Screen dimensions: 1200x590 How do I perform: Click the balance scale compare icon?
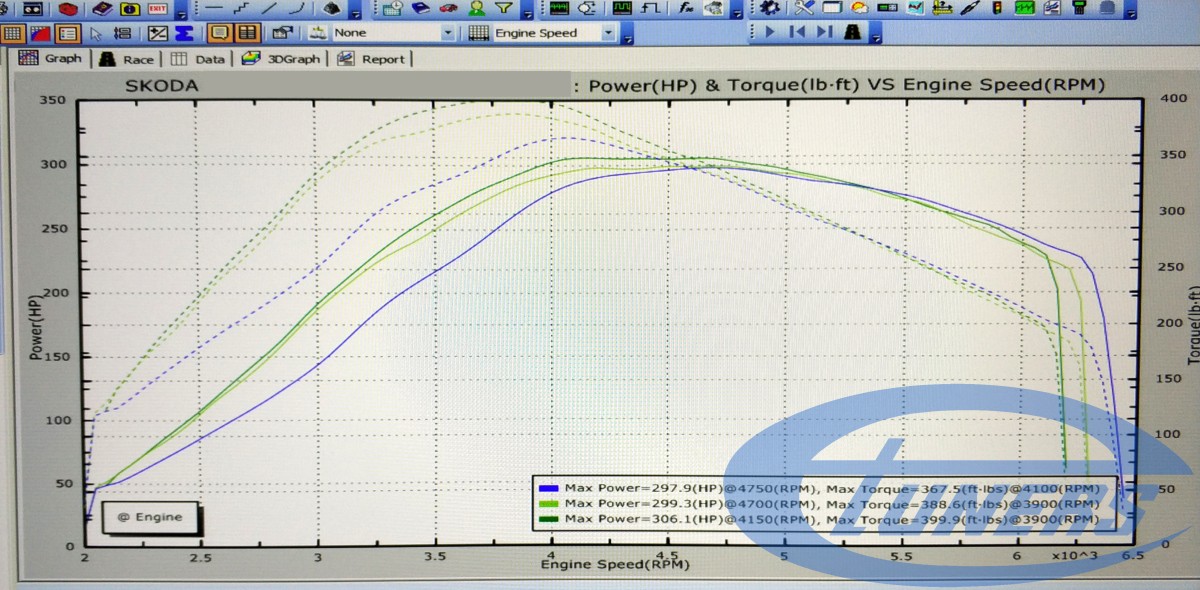(x=318, y=33)
